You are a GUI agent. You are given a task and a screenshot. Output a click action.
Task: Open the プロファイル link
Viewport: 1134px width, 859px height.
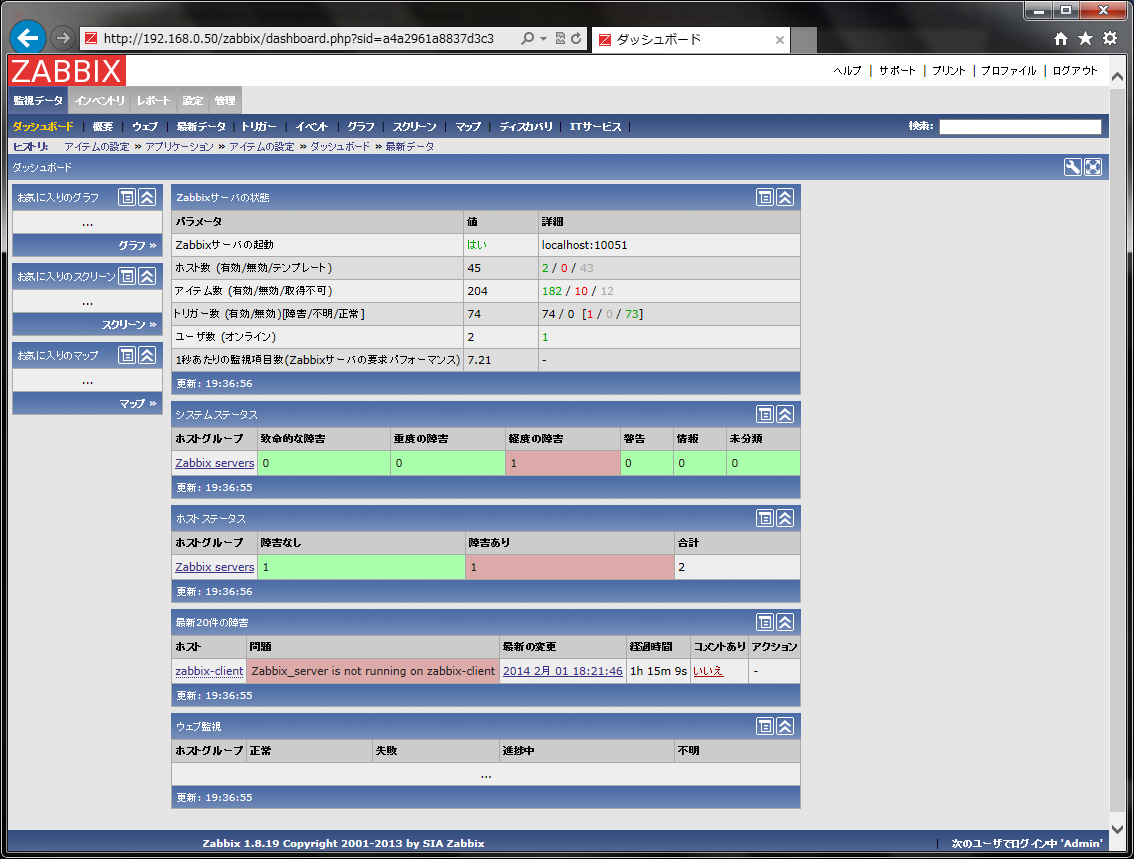coord(1009,71)
